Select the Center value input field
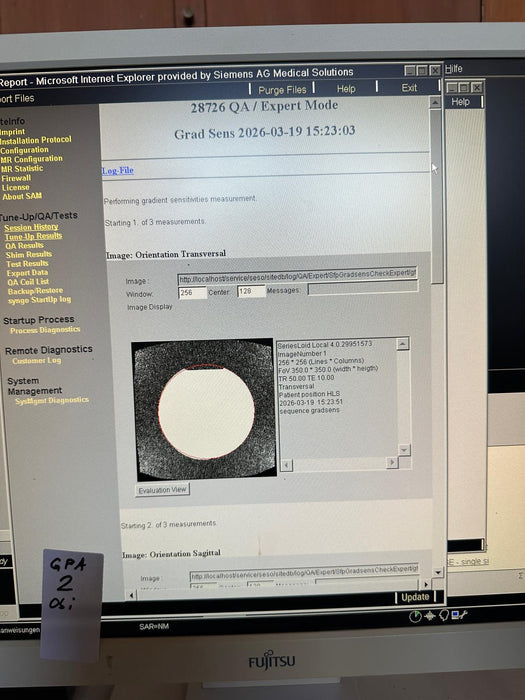Image resolution: width=525 pixels, height=700 pixels. pos(251,291)
